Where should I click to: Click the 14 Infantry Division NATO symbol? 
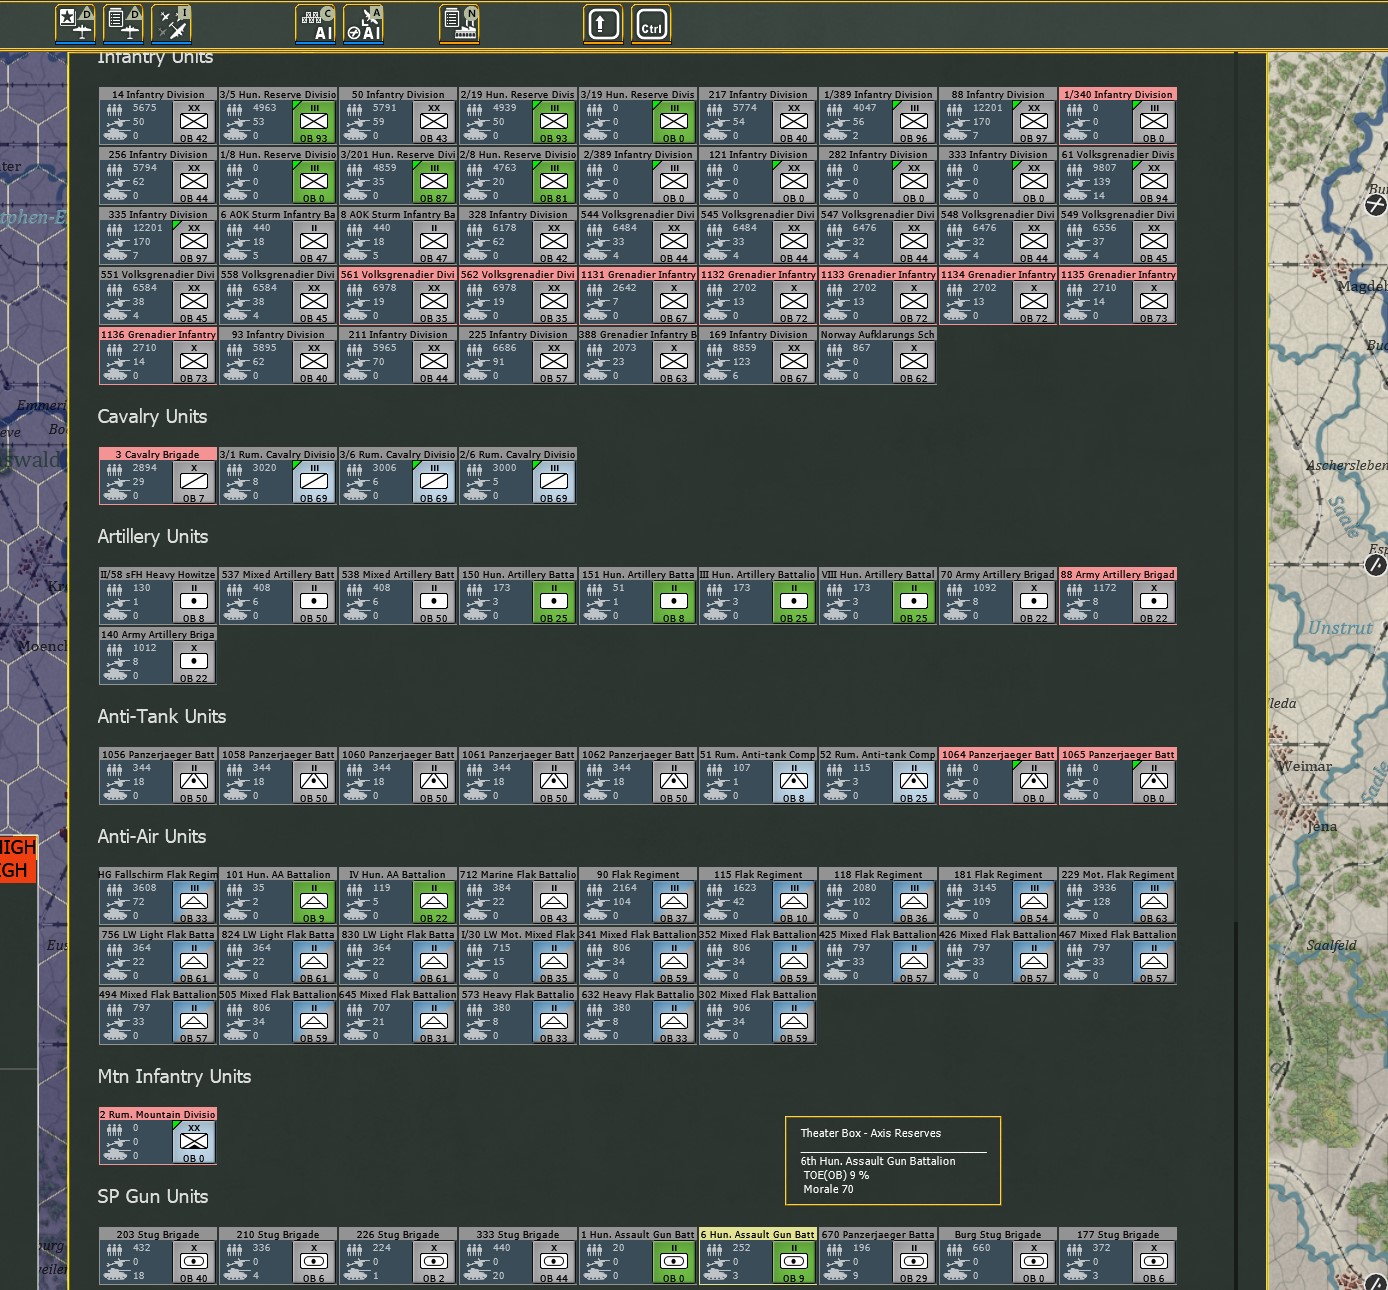pyautogui.click(x=194, y=122)
